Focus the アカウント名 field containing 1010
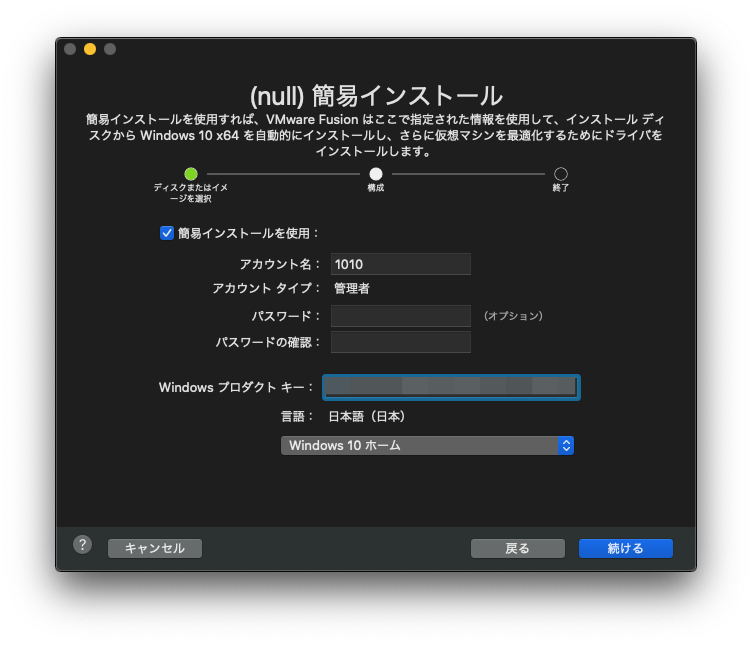Viewport: 752px width, 645px height. 400,264
